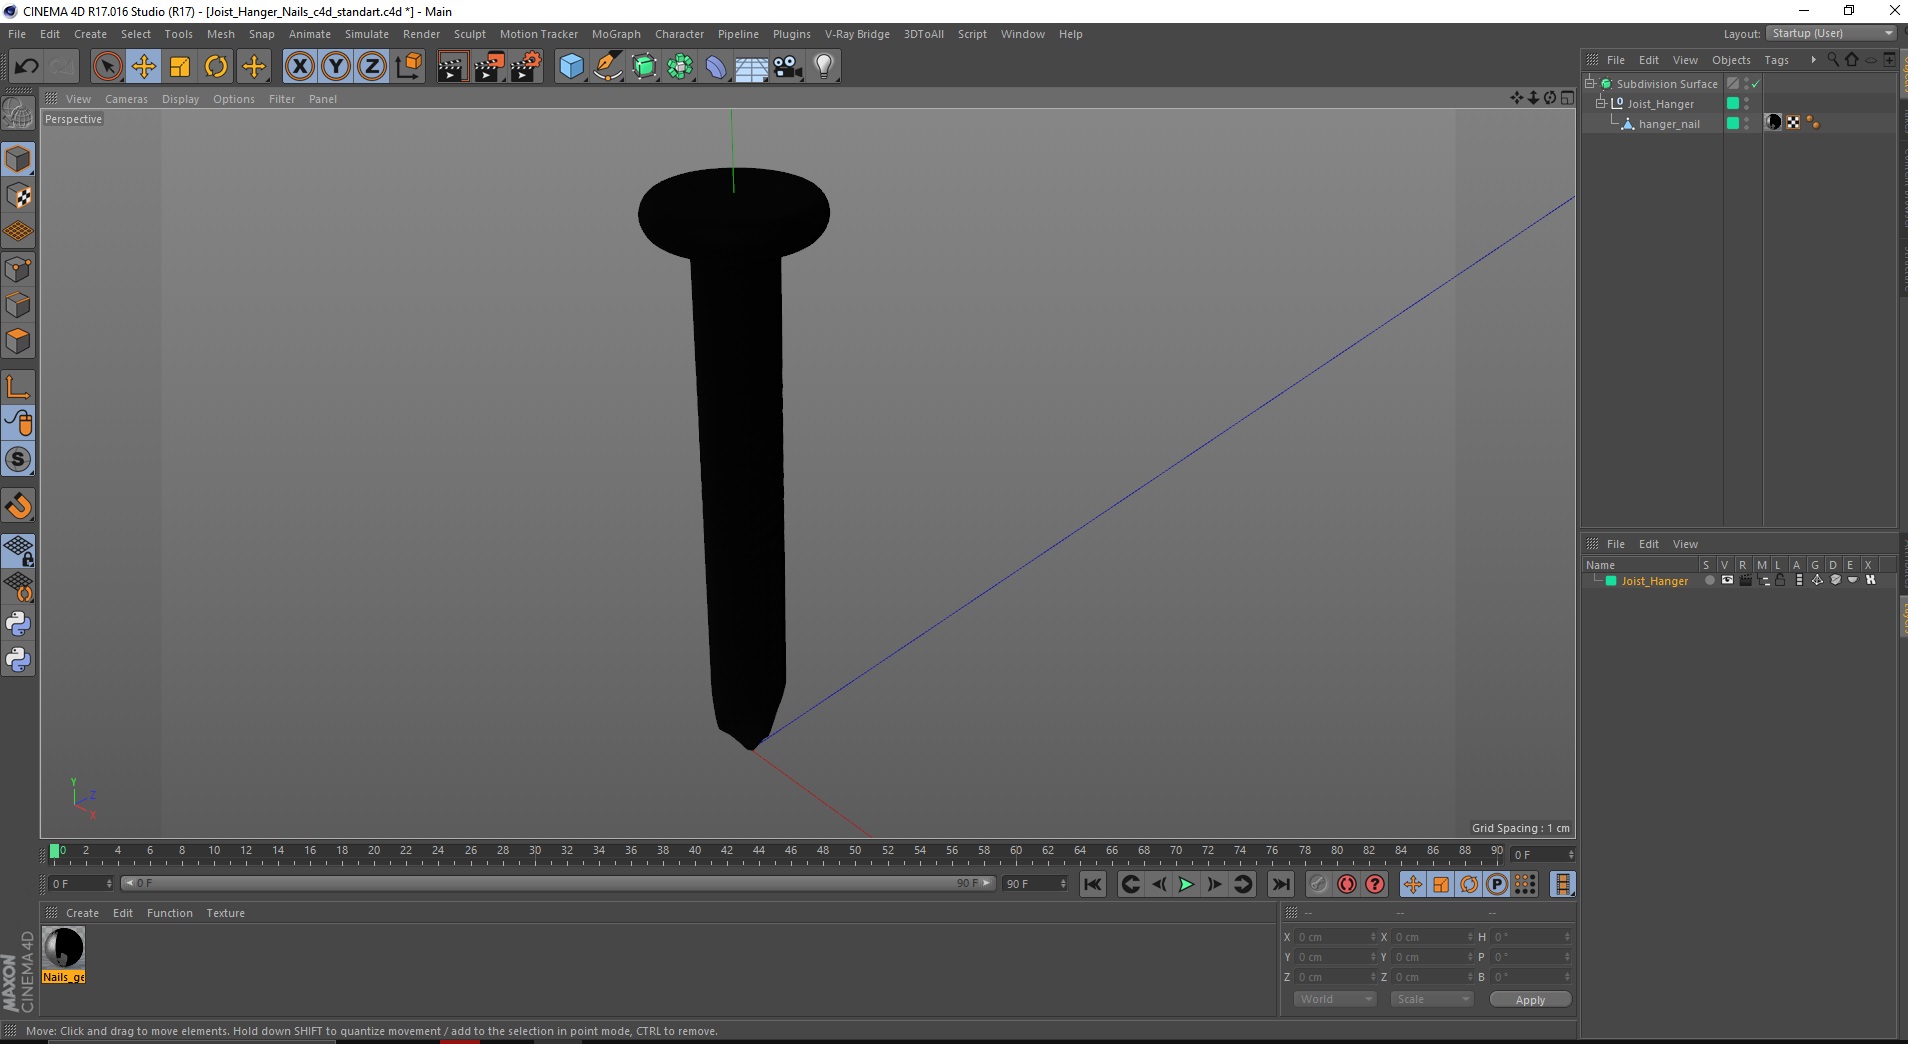Open viewport Display menu
The height and width of the screenshot is (1044, 1908).
181,99
